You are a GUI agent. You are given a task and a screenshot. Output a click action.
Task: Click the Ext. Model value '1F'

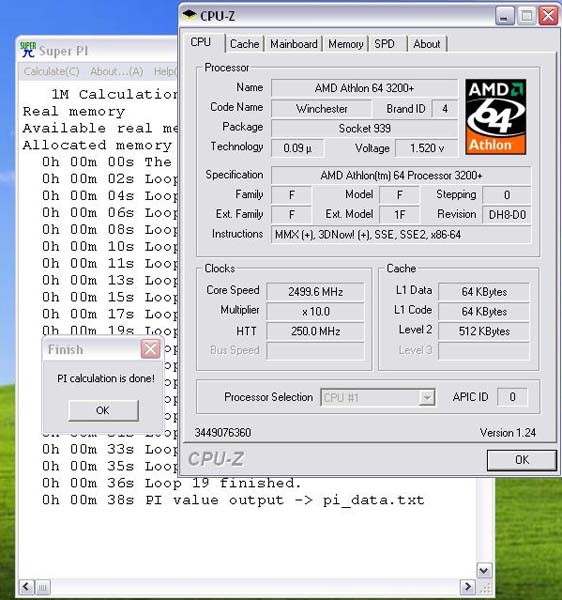(x=399, y=215)
